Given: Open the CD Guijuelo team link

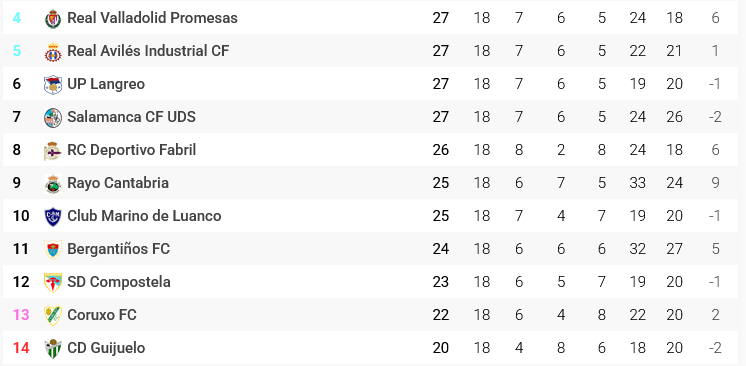Looking at the screenshot, I should coord(106,347).
